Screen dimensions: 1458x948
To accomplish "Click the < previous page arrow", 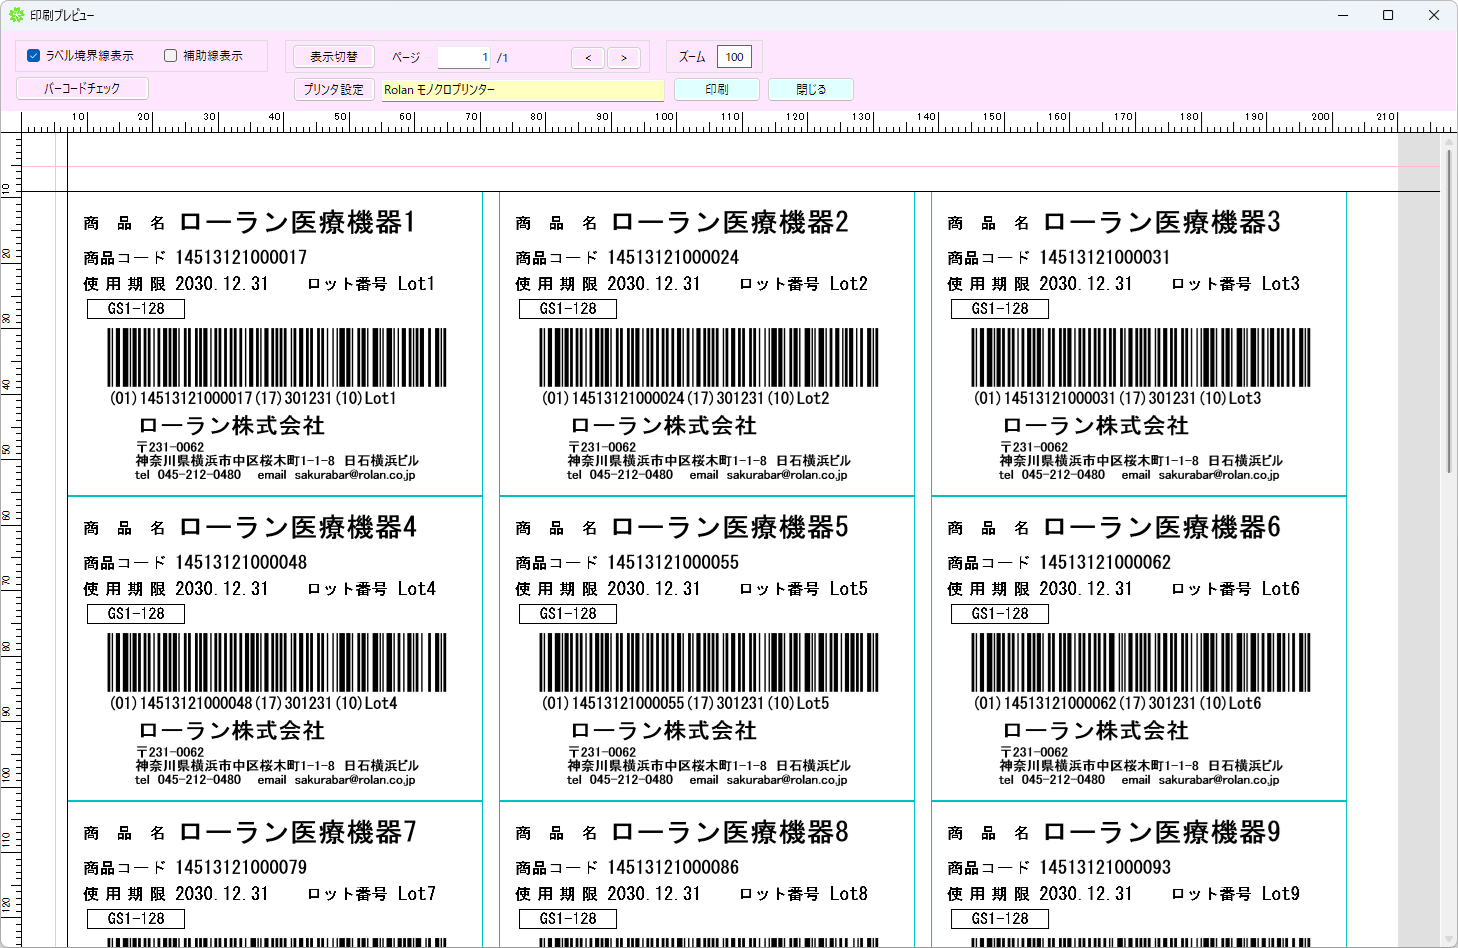I will click(x=588, y=57).
